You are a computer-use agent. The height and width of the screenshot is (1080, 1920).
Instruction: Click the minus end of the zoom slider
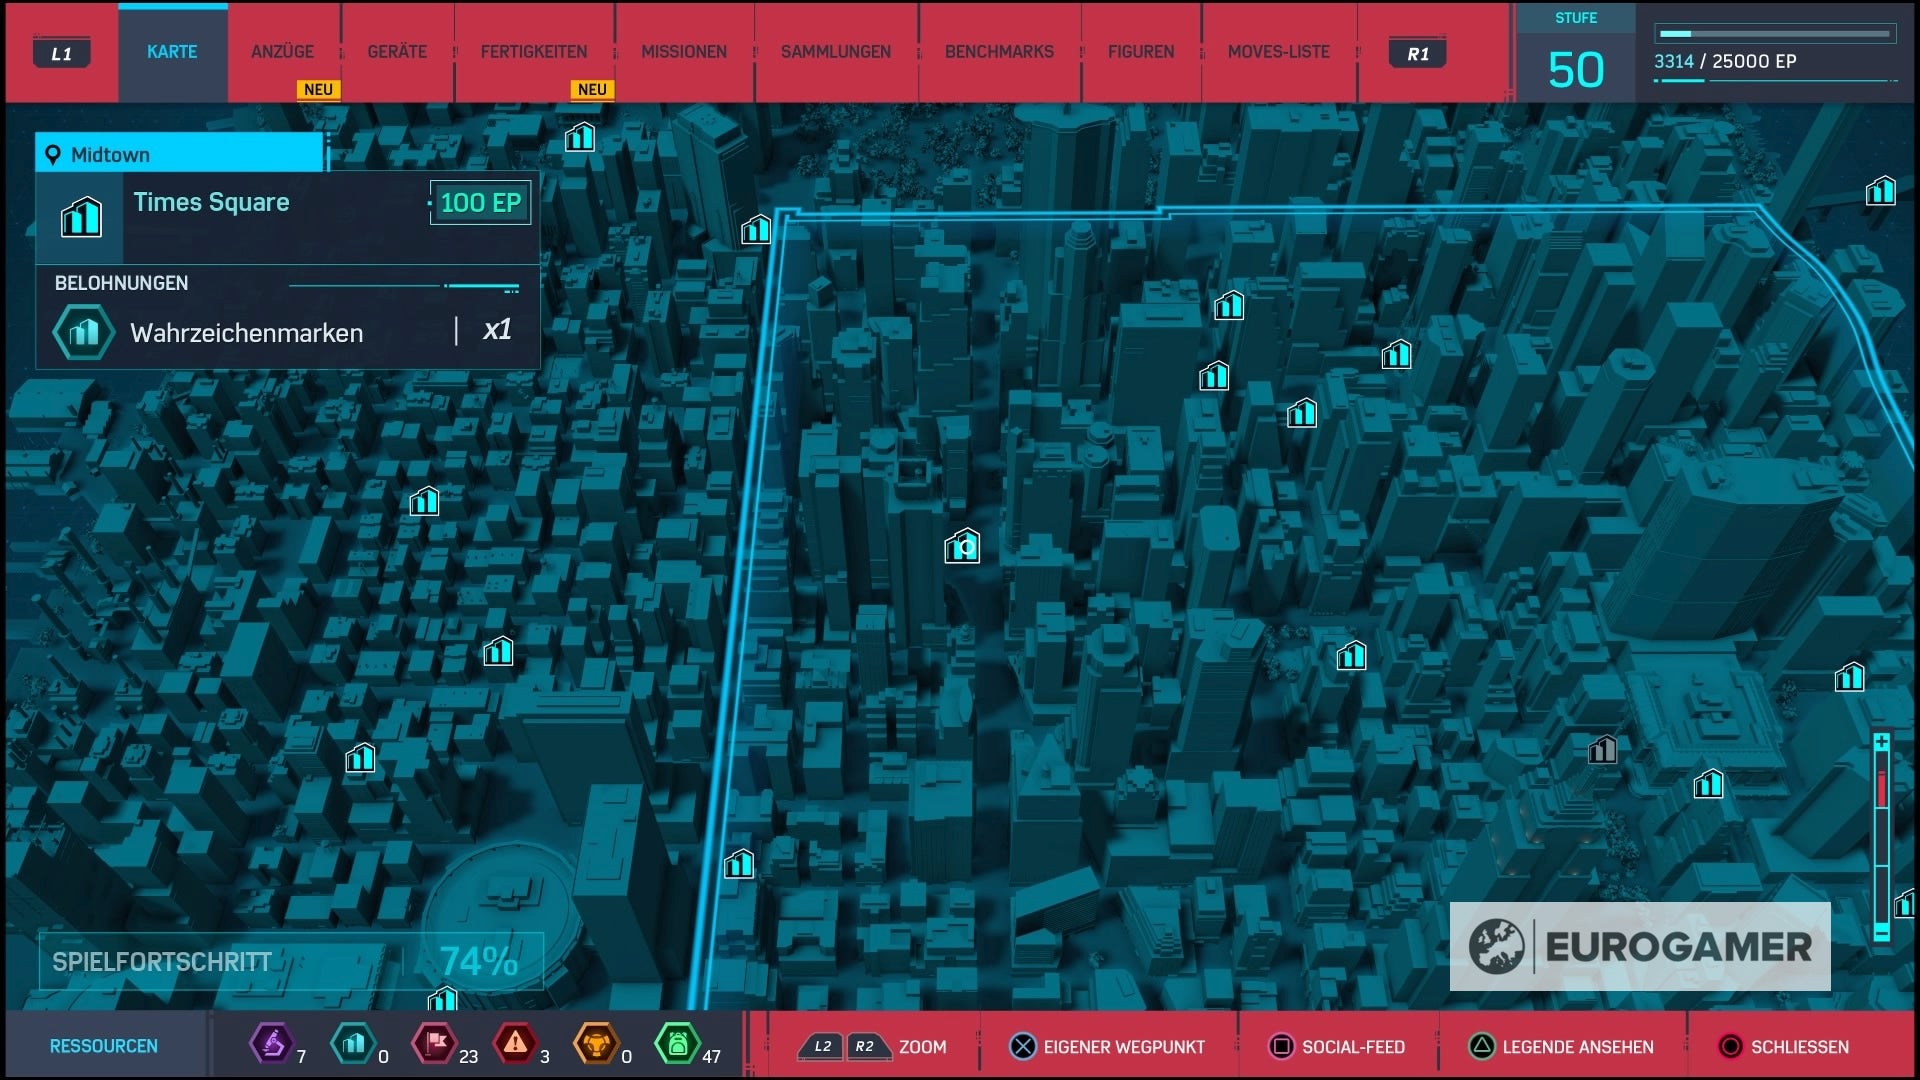point(1881,932)
